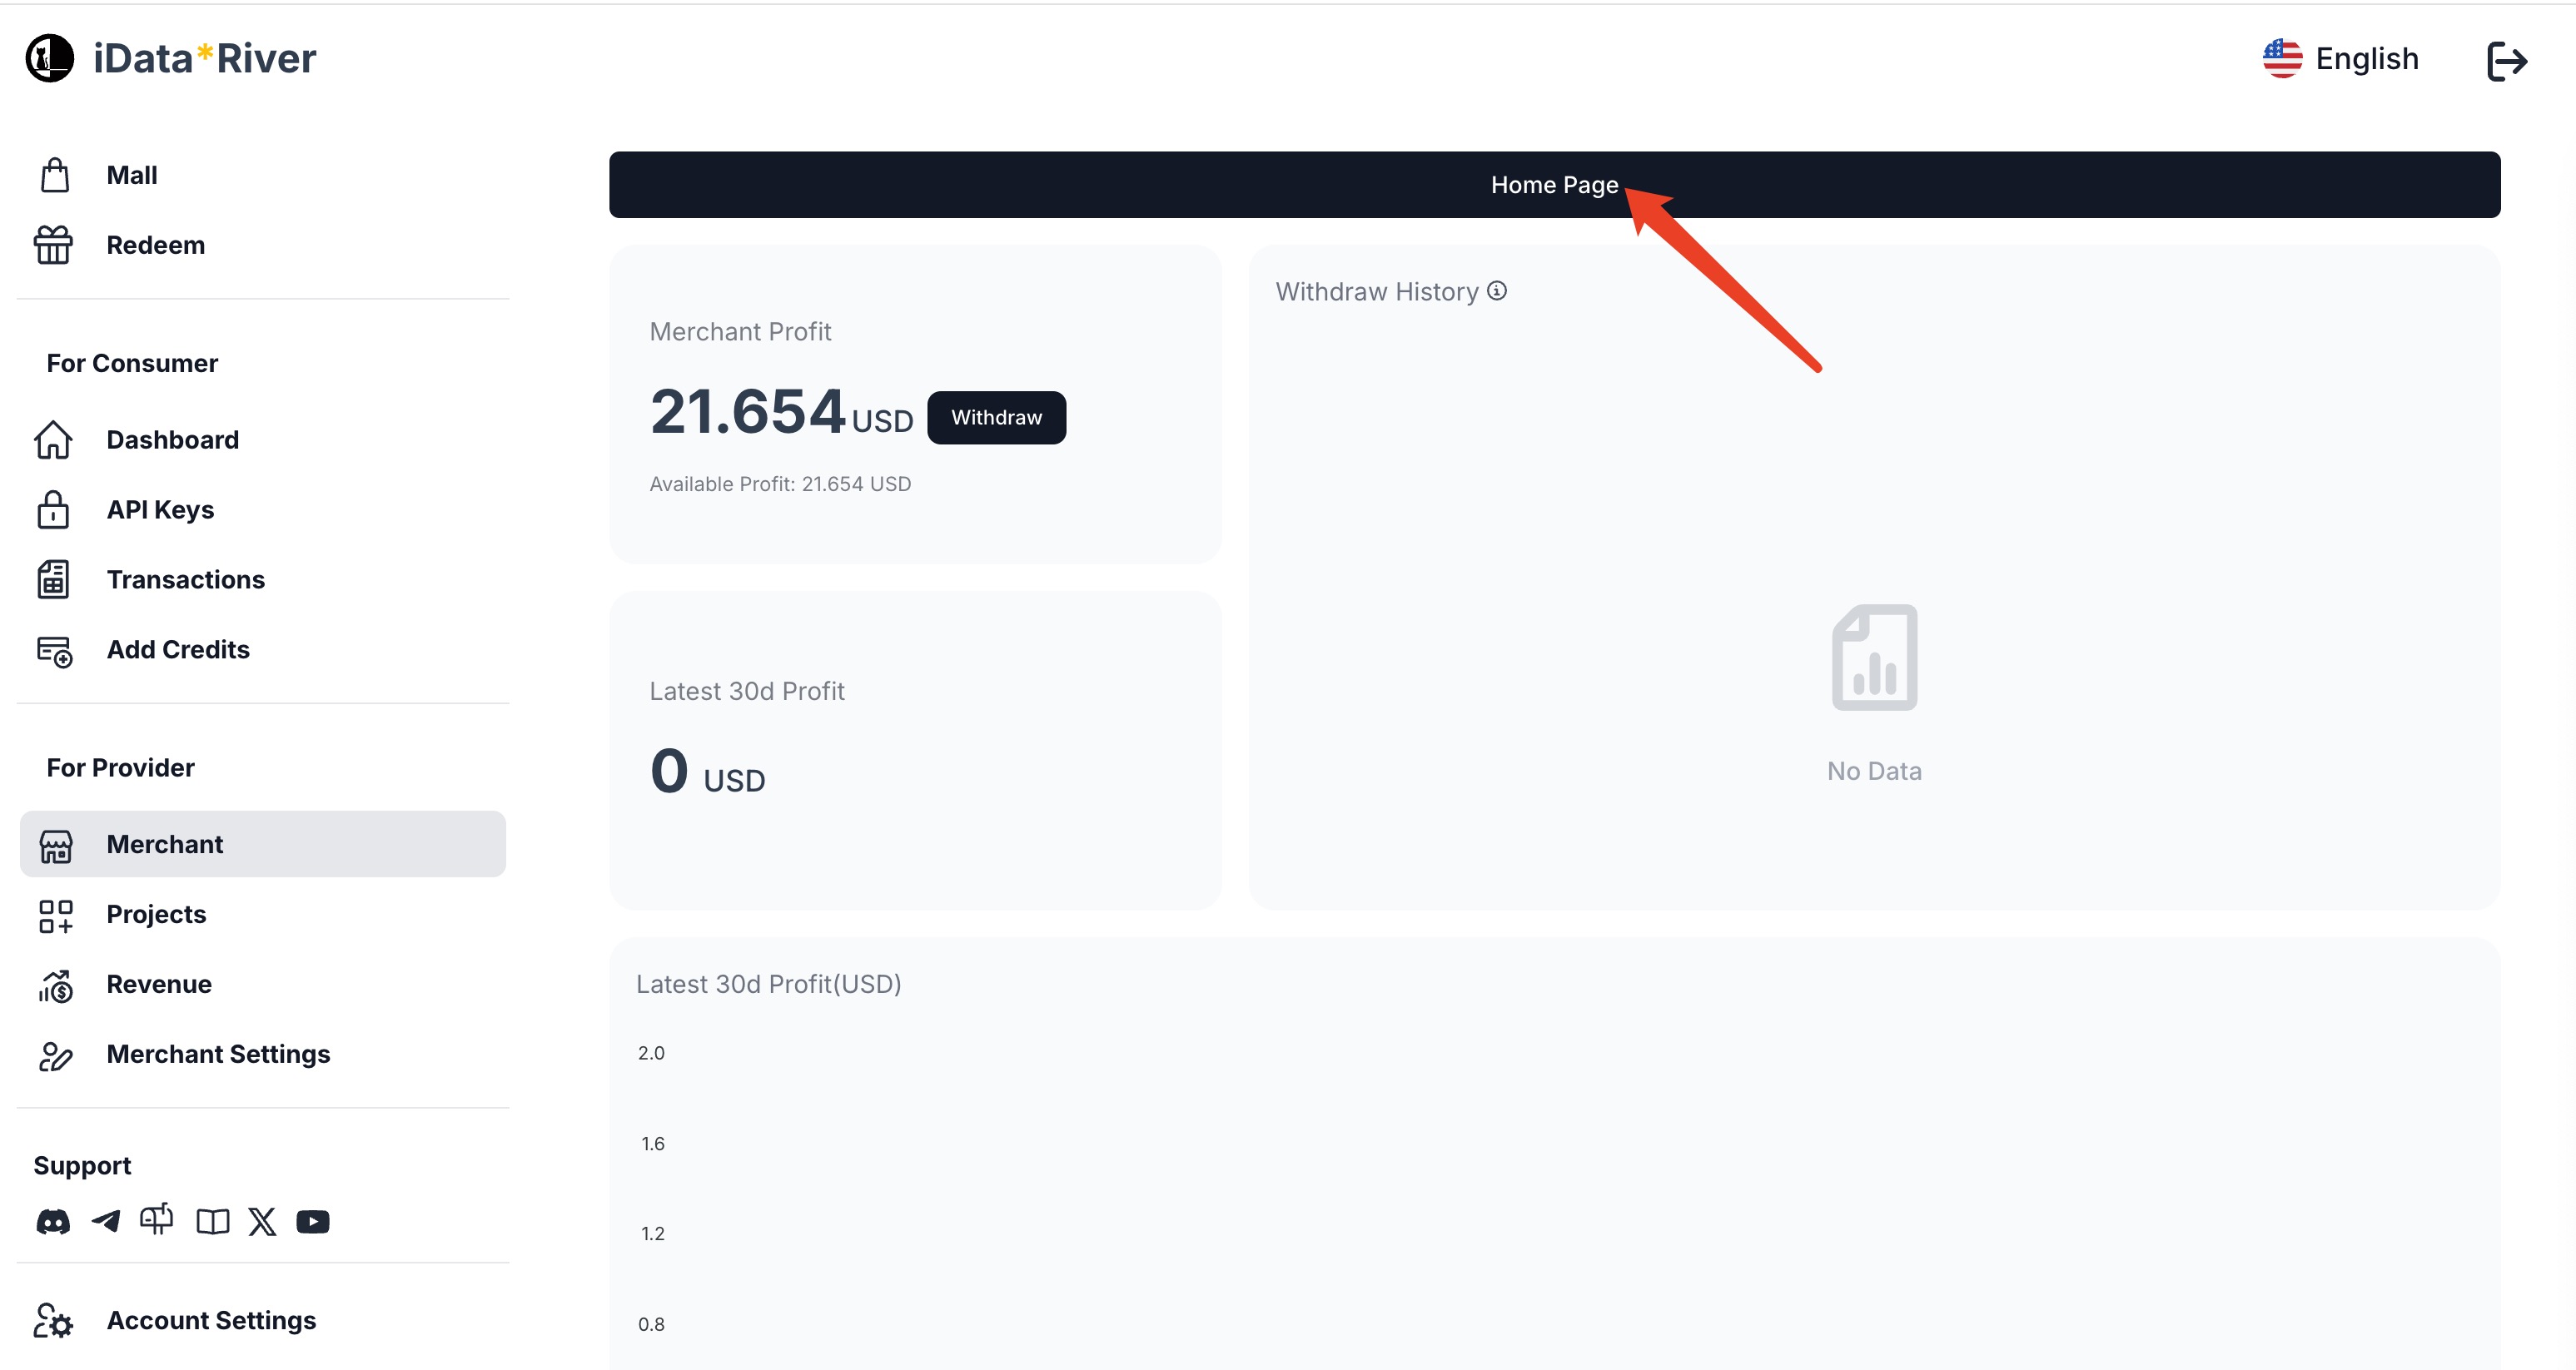Click the Home Page navigation tab

(x=1554, y=184)
